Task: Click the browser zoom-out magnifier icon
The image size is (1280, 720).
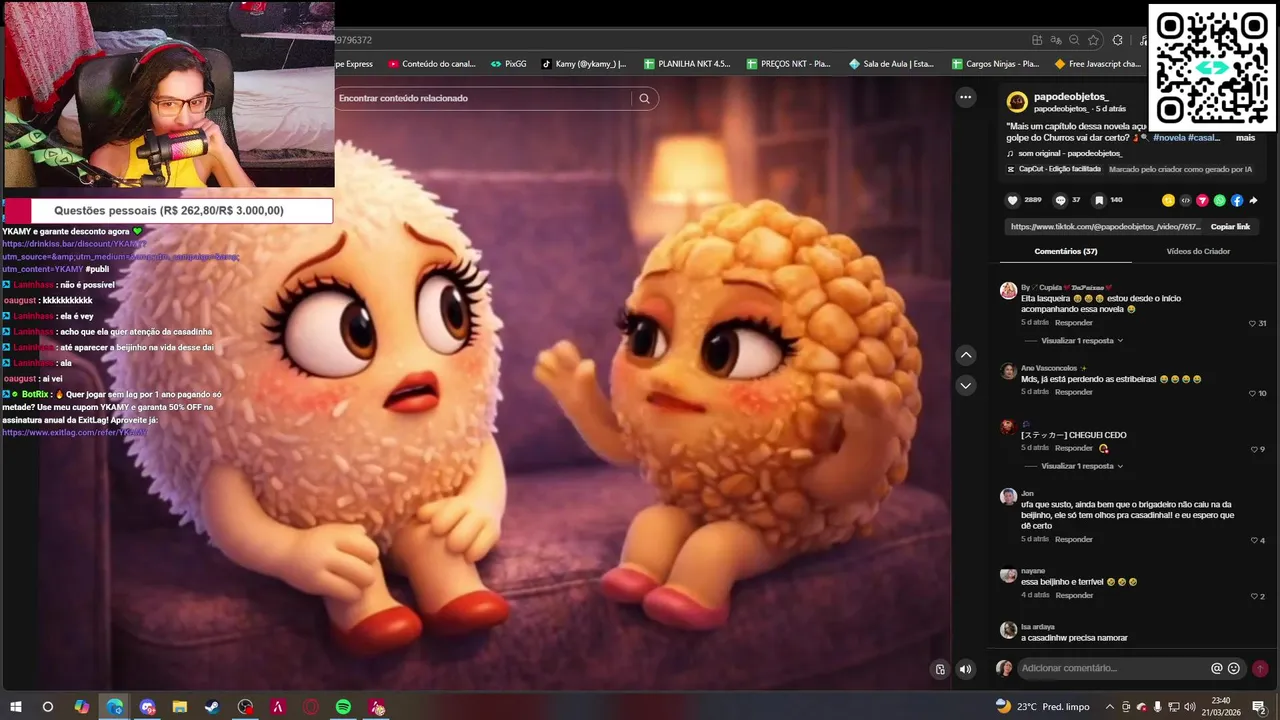Action: click(x=1074, y=40)
